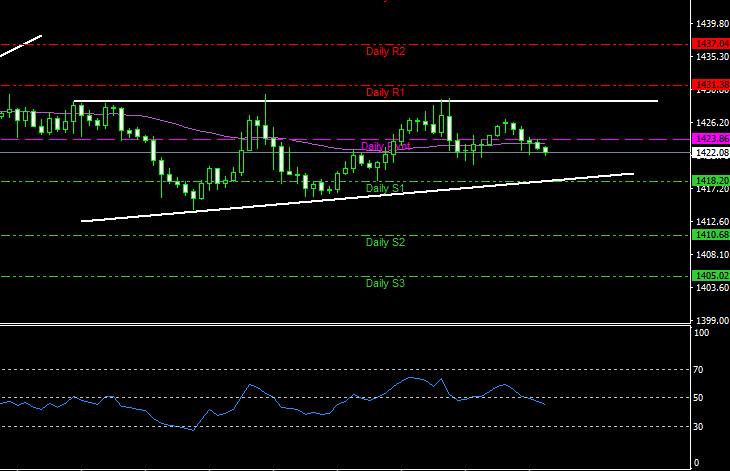The image size is (730, 471).
Task: Click the 1439.80 price scale value
Action: (x=712, y=23)
